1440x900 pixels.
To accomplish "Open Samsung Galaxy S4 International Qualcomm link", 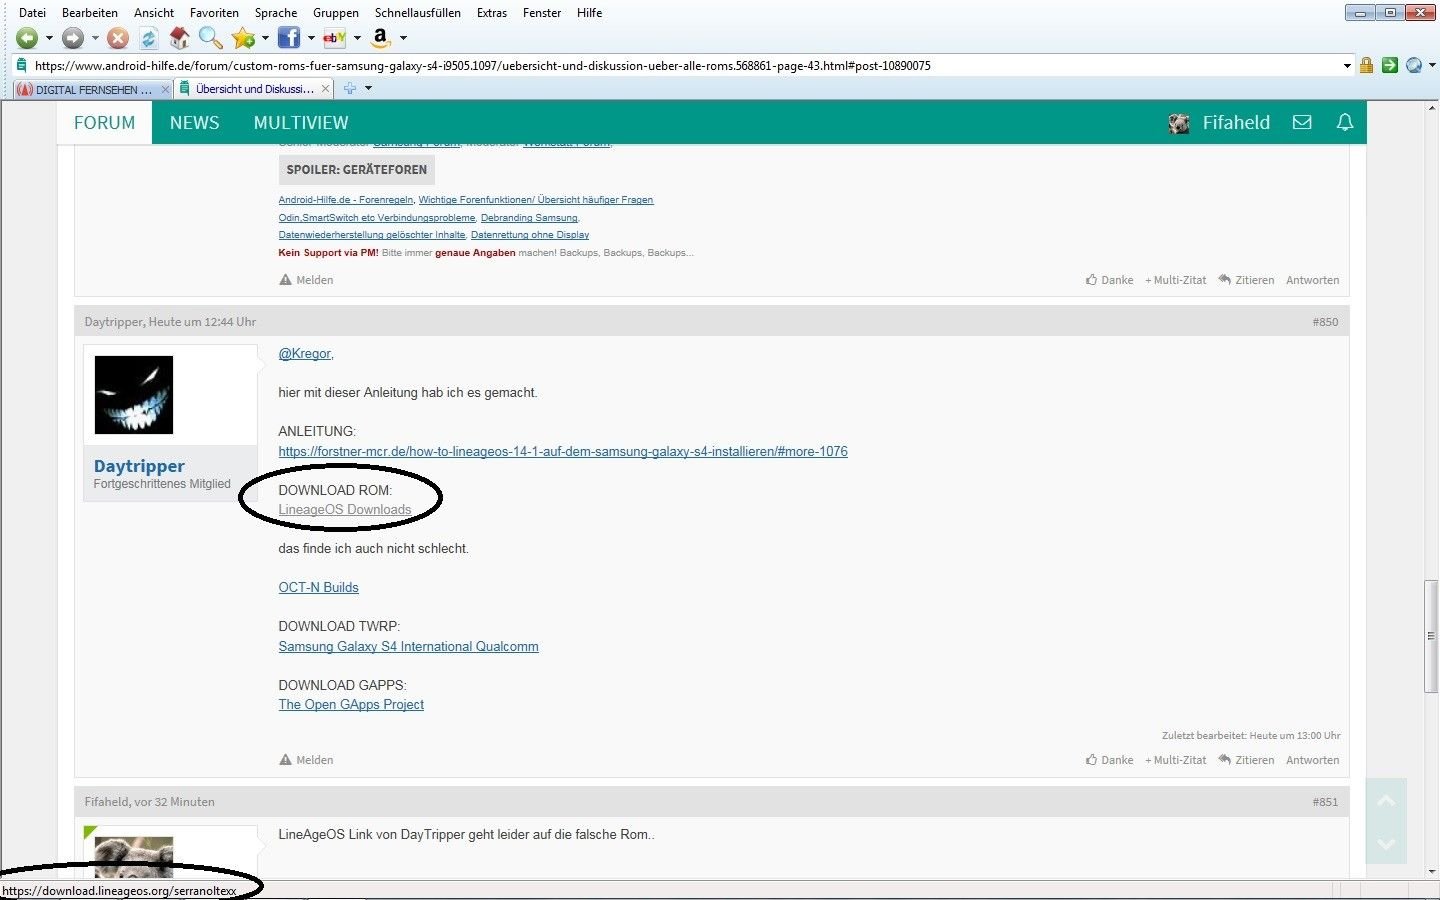I will [x=408, y=646].
